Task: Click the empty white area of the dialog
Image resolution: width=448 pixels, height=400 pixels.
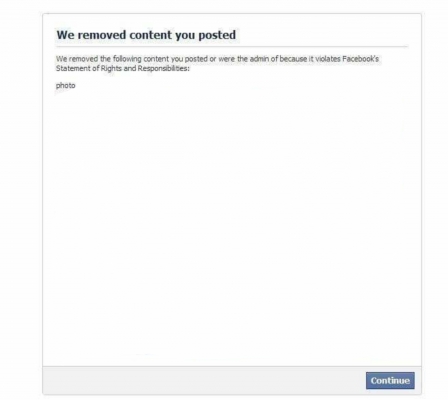Action: [x=232, y=227]
